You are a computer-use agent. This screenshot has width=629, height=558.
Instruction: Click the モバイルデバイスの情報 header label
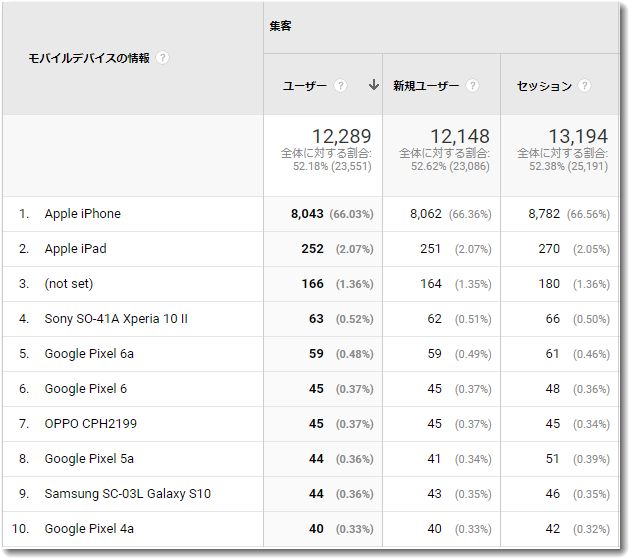coord(89,58)
